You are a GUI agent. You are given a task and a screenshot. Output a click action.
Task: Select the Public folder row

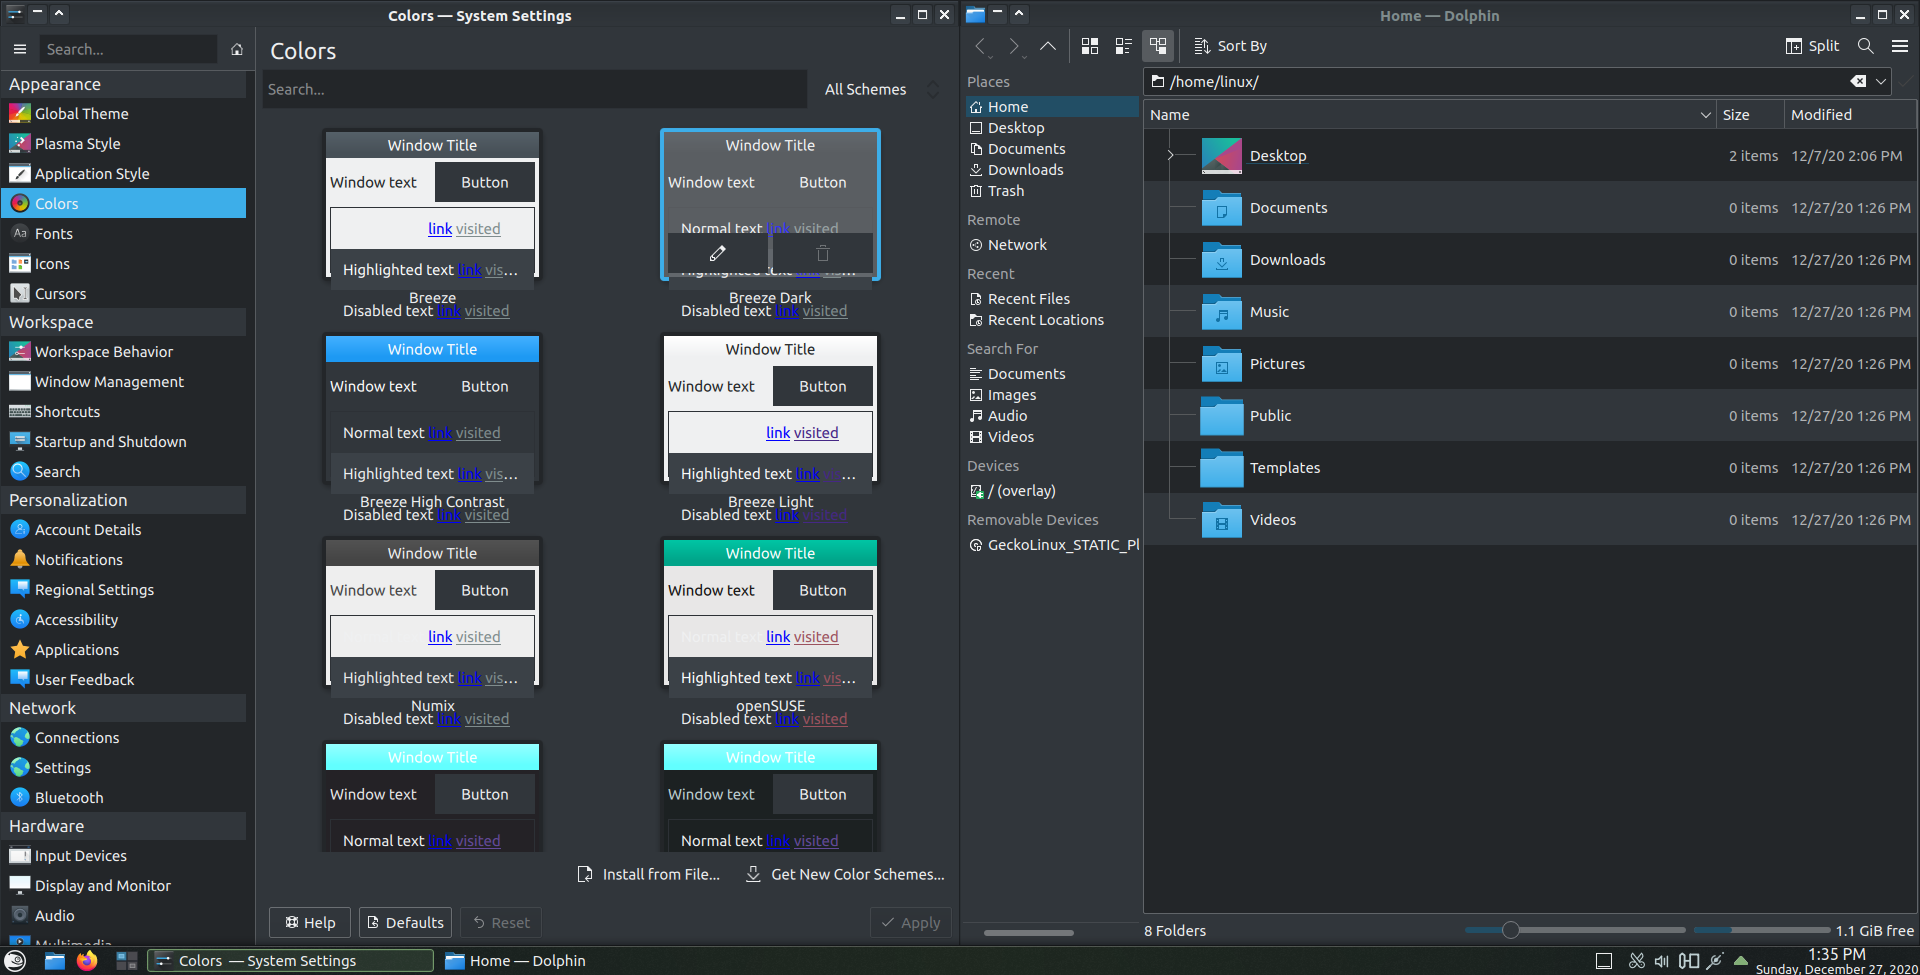coord(1530,416)
